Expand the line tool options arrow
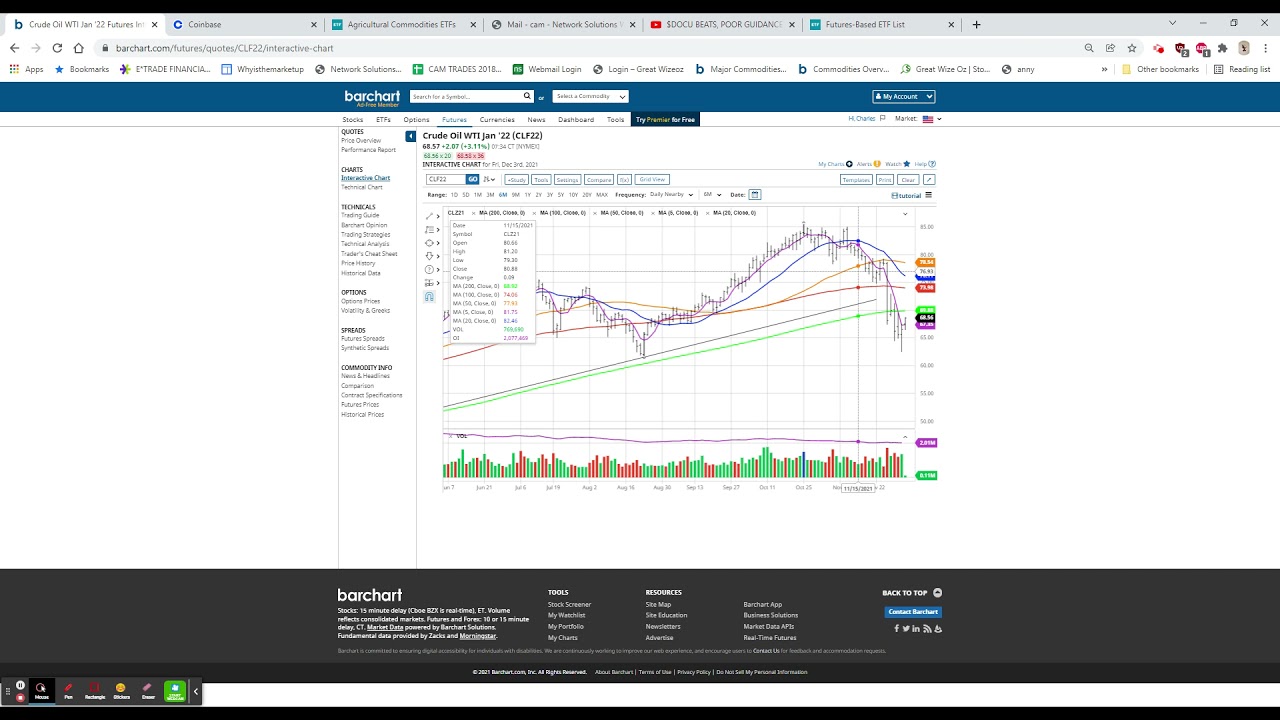Screen dimensions: 1280x720 (439, 216)
